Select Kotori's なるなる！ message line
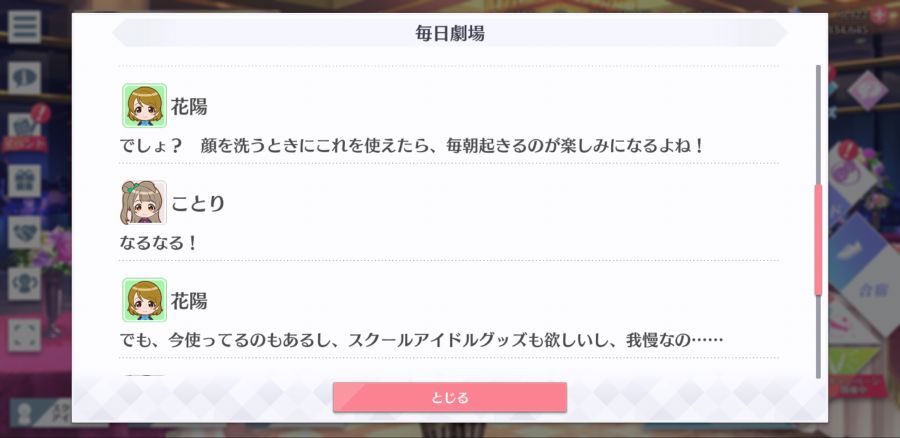Image resolution: width=900 pixels, height=438 pixels. (158, 243)
